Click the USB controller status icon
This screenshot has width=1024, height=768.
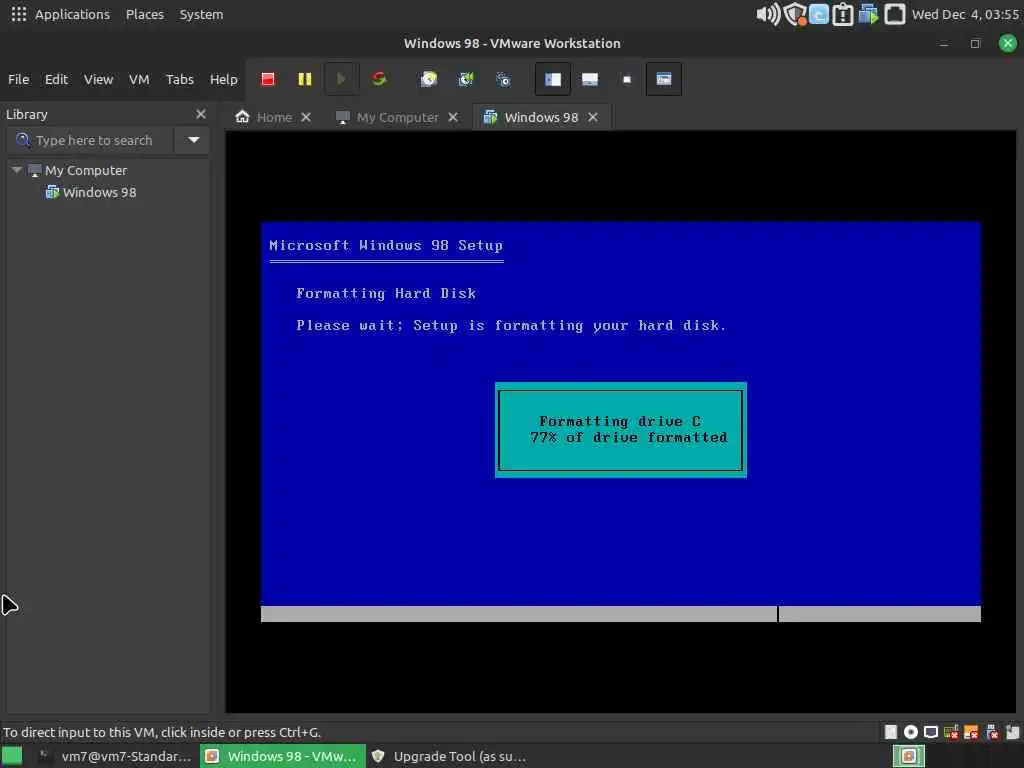(991, 732)
